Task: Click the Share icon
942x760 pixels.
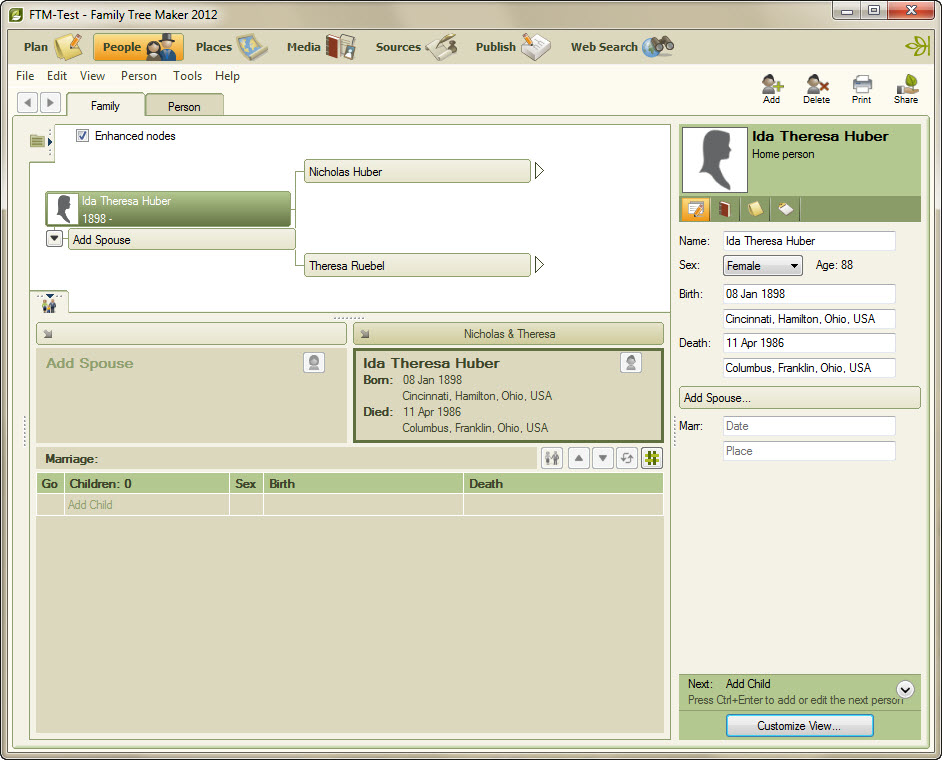Action: click(905, 89)
